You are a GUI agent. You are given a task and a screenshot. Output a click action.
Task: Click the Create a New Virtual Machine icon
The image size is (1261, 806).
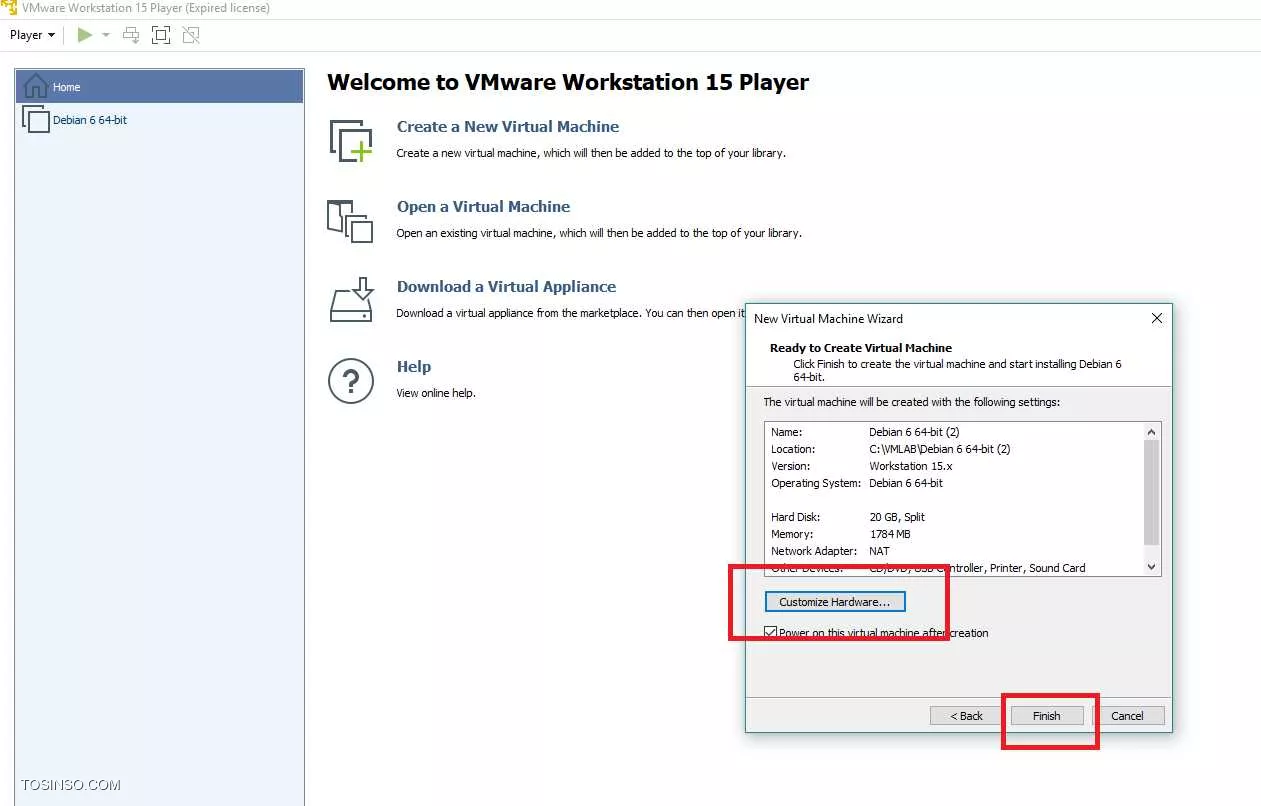pos(351,140)
